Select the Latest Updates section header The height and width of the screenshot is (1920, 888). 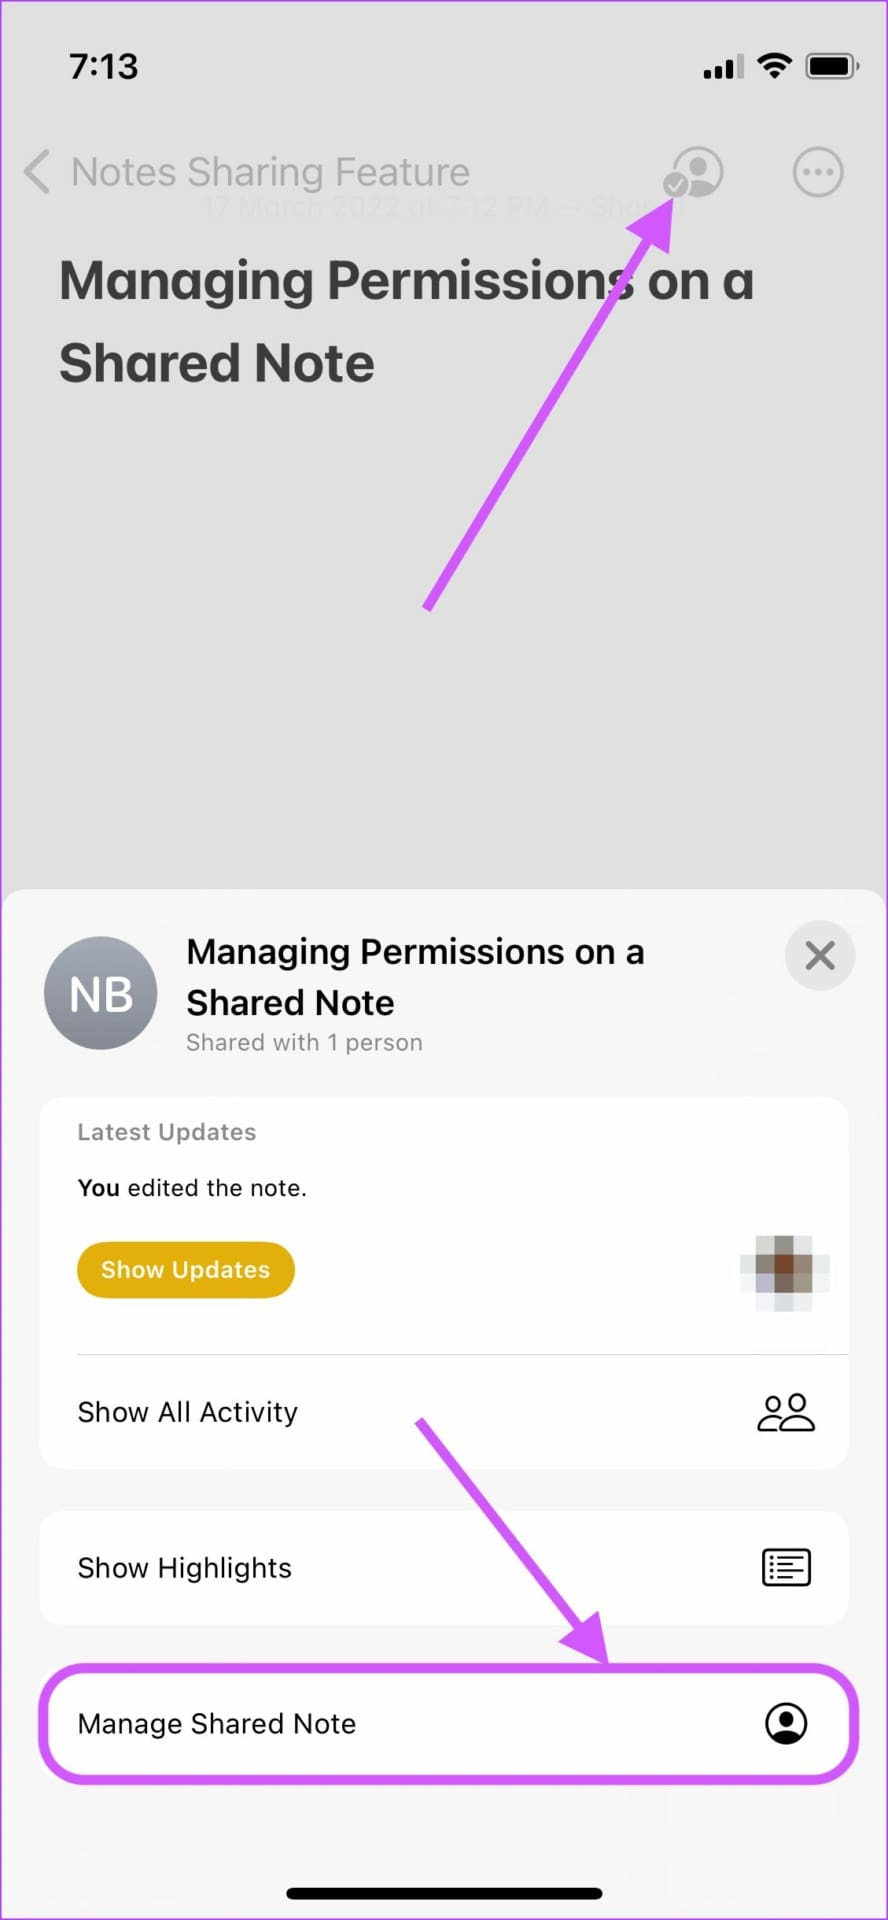point(166,1131)
